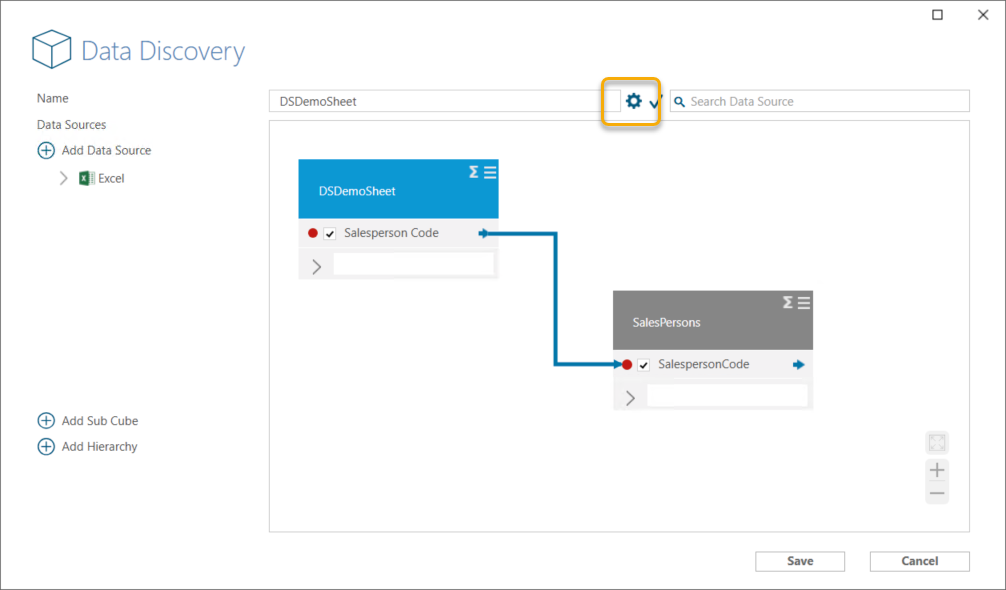
Task: Click the Salesperson Code field label
Action: click(391, 233)
